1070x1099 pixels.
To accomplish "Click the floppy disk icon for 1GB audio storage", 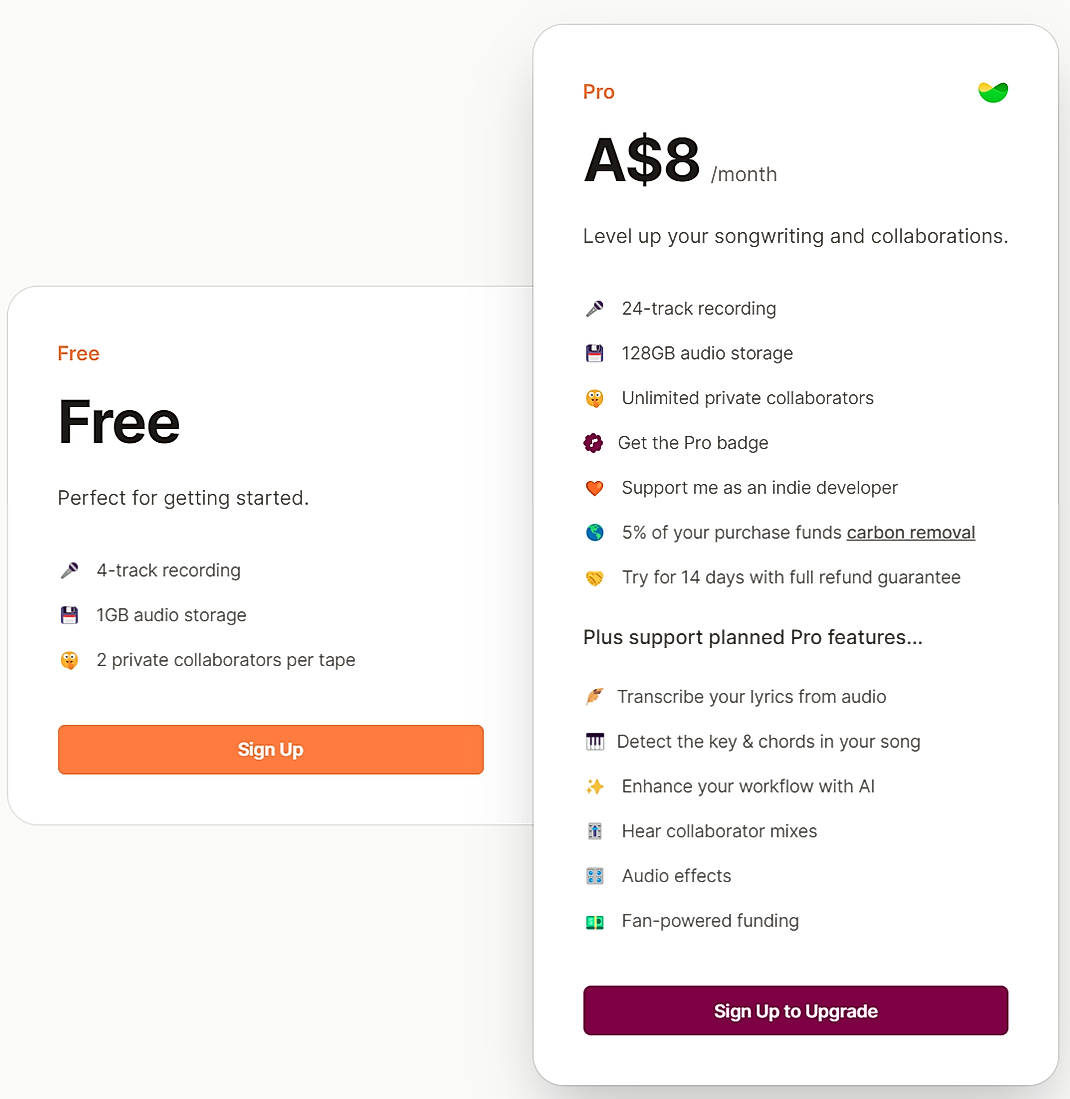I will pos(69,615).
